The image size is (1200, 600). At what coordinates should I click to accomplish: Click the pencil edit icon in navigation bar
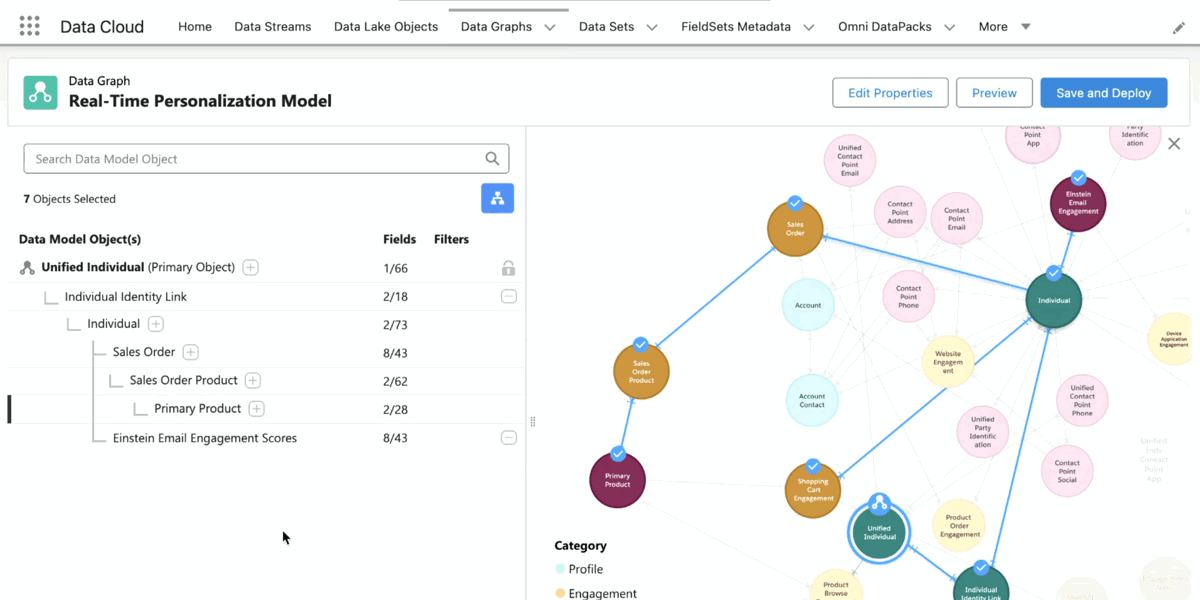pyautogui.click(x=1178, y=28)
